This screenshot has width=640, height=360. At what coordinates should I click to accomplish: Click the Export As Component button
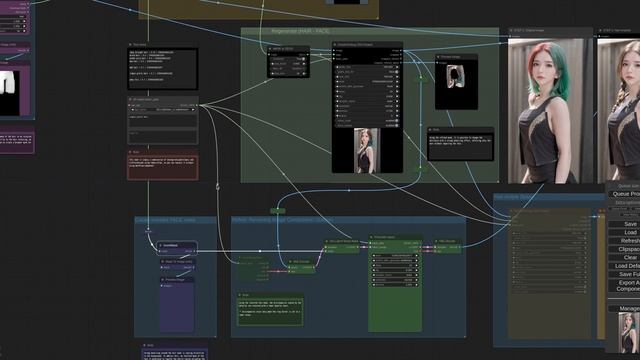point(624,286)
